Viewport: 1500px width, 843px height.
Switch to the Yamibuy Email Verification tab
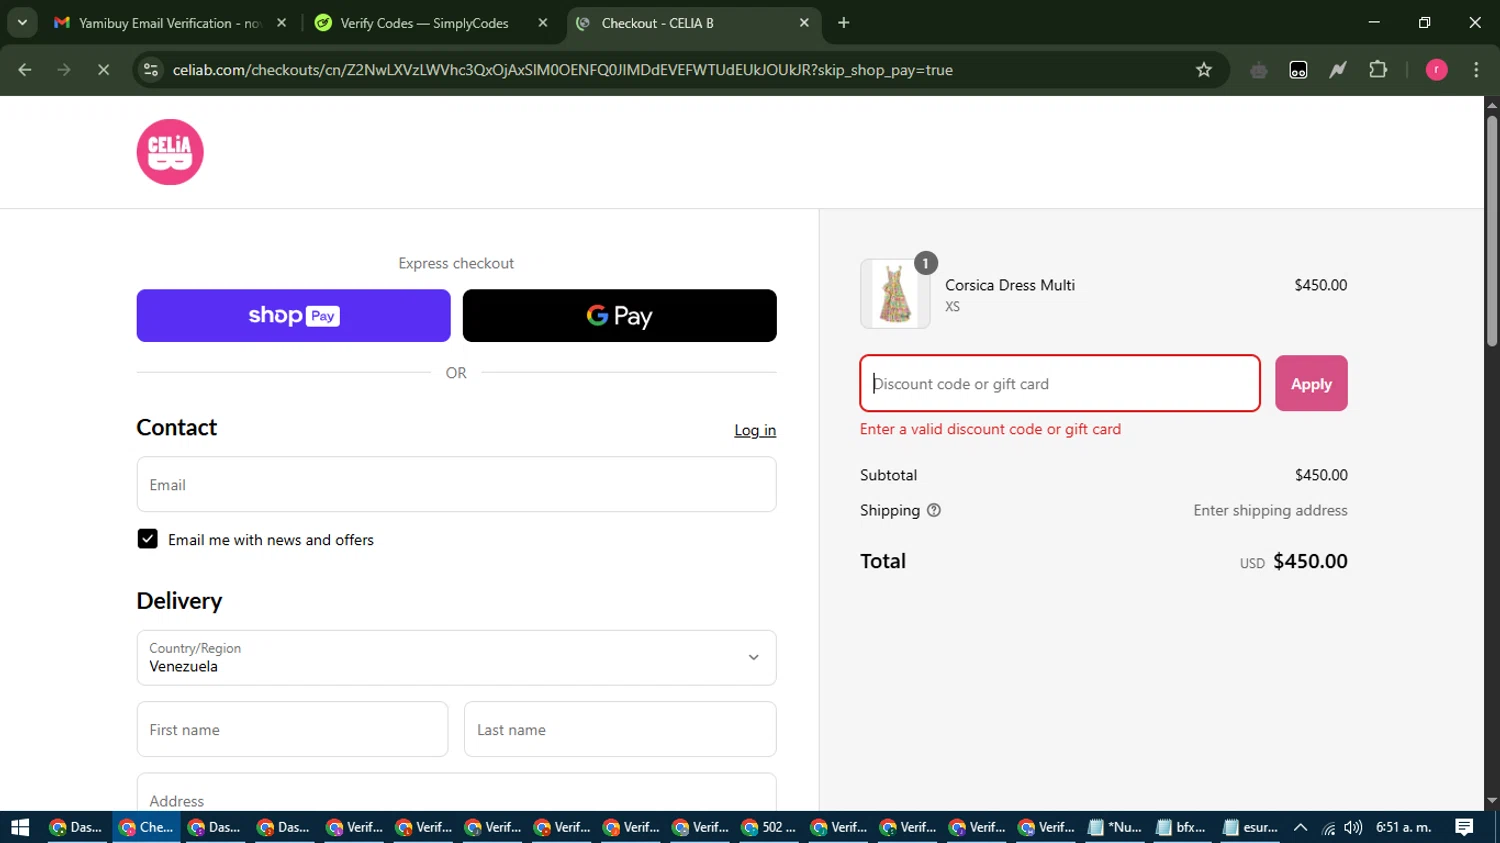point(168,23)
